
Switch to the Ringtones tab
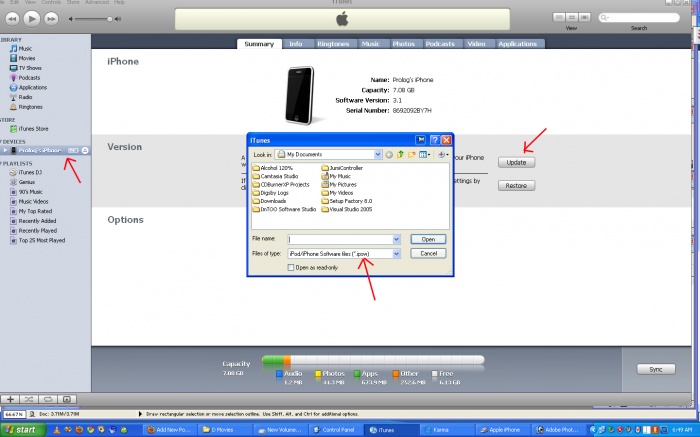(x=333, y=44)
